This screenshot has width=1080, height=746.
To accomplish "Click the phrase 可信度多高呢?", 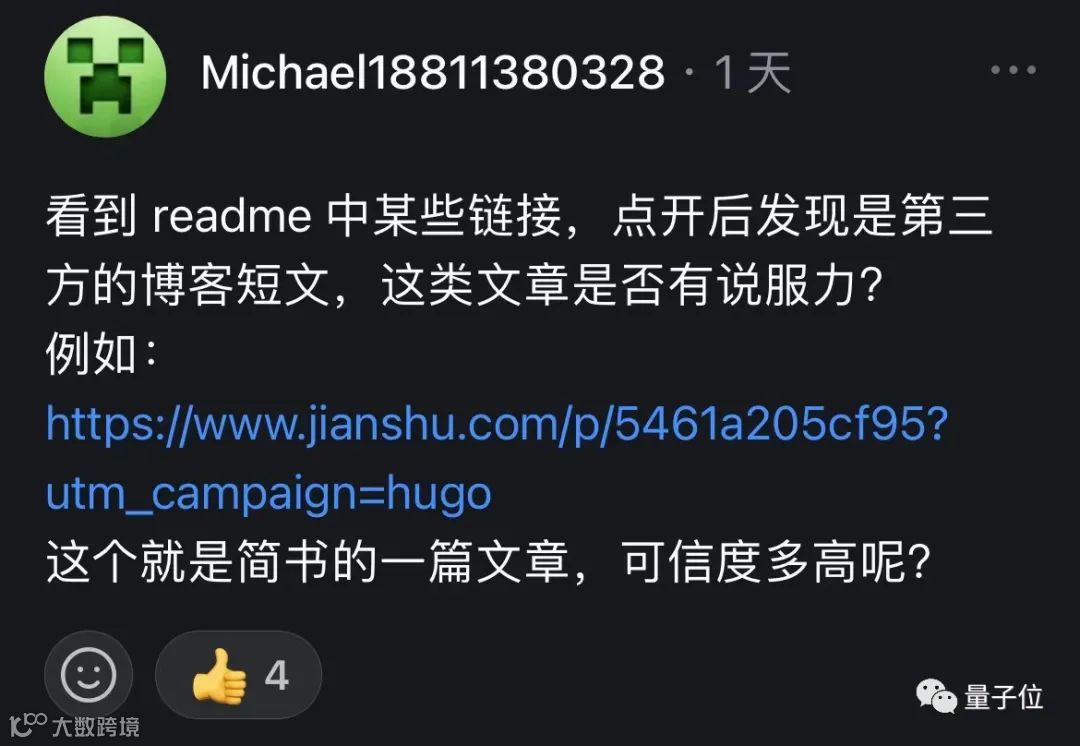I will point(776,562).
